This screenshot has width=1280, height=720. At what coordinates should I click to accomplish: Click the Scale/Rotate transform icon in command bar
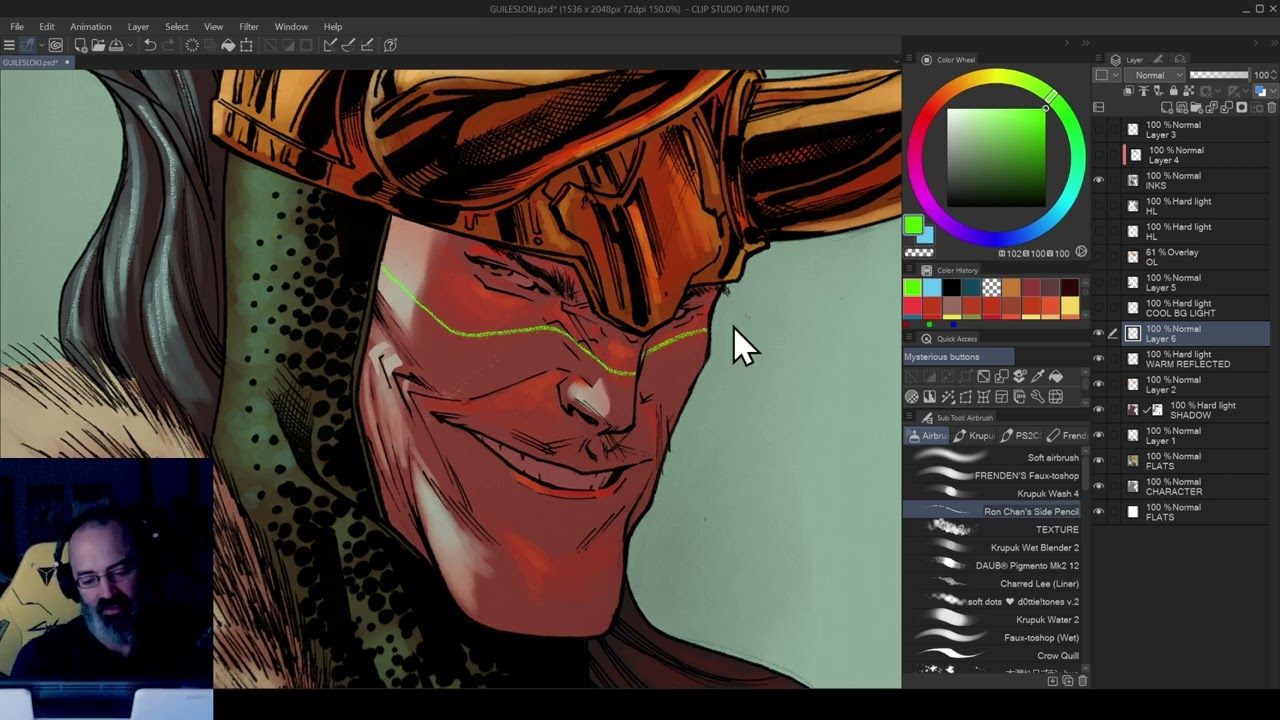[x=246, y=45]
